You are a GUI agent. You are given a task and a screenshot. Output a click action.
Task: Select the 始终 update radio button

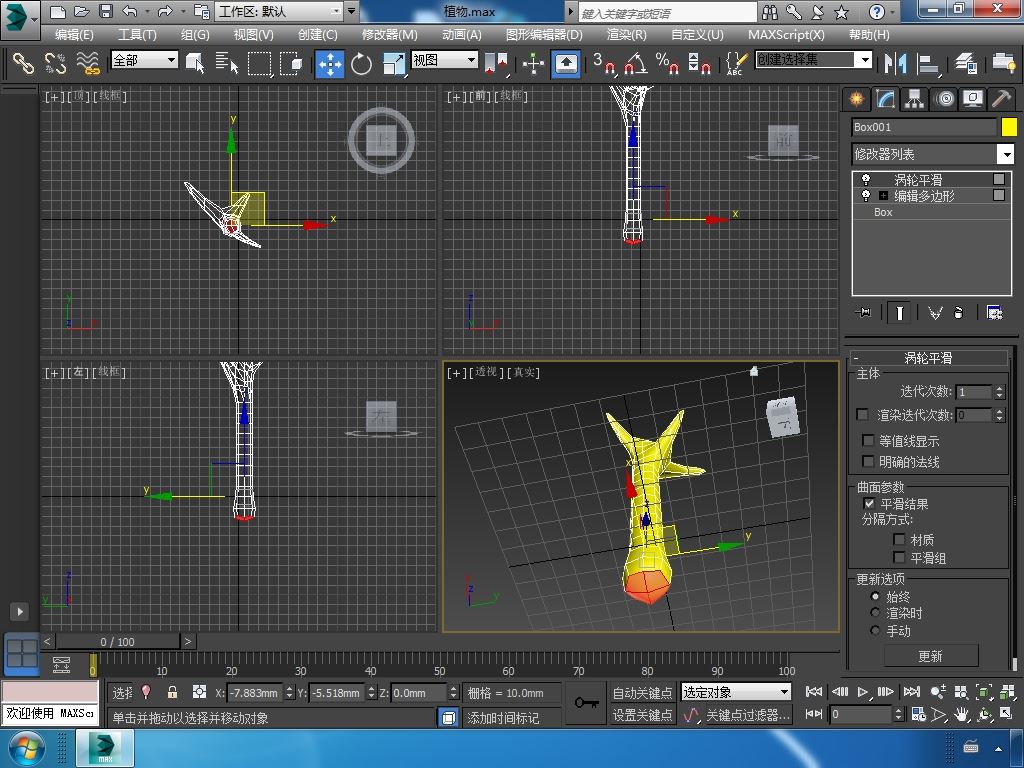tap(875, 596)
